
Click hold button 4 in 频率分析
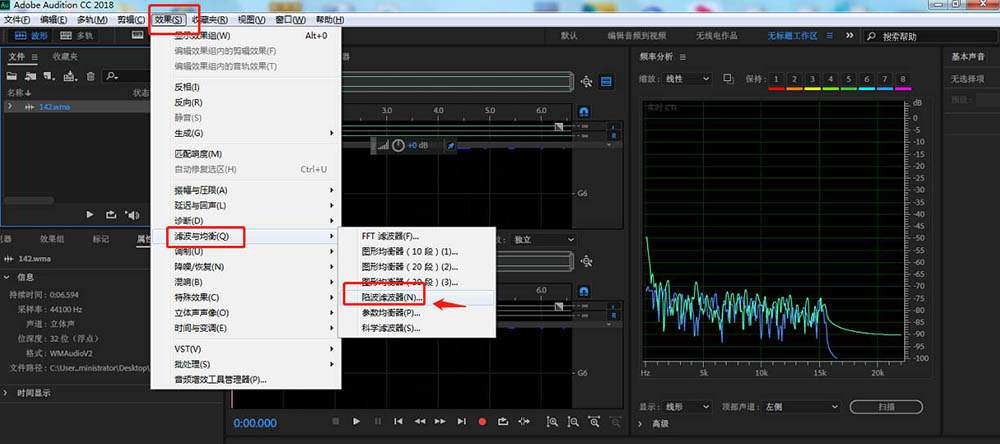click(830, 80)
